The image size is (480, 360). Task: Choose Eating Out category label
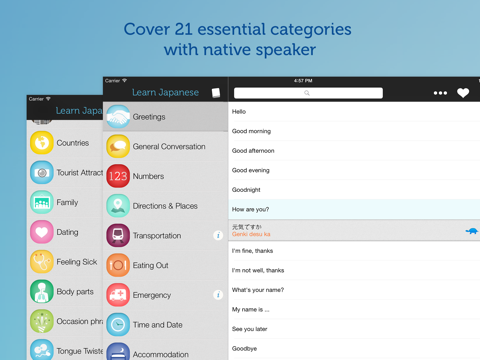click(x=150, y=265)
